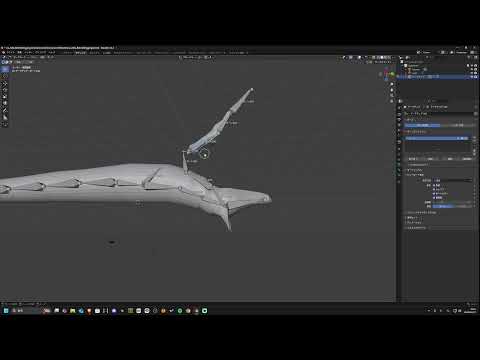480x360 pixels.
Task: Select the highlighted blue object row in outliner
Action: coord(437,77)
